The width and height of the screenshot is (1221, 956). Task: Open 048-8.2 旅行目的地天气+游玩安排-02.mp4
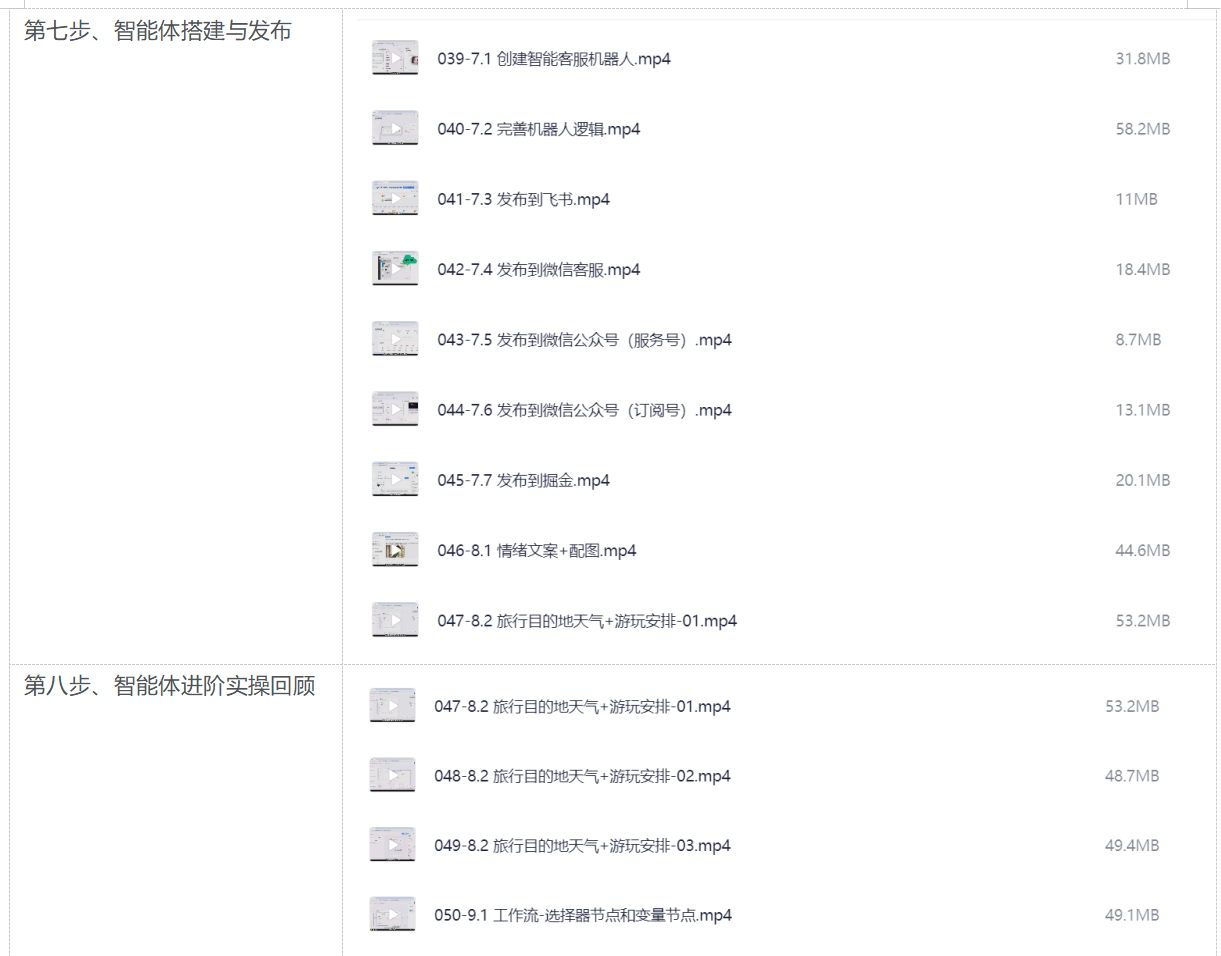pyautogui.click(x=582, y=776)
